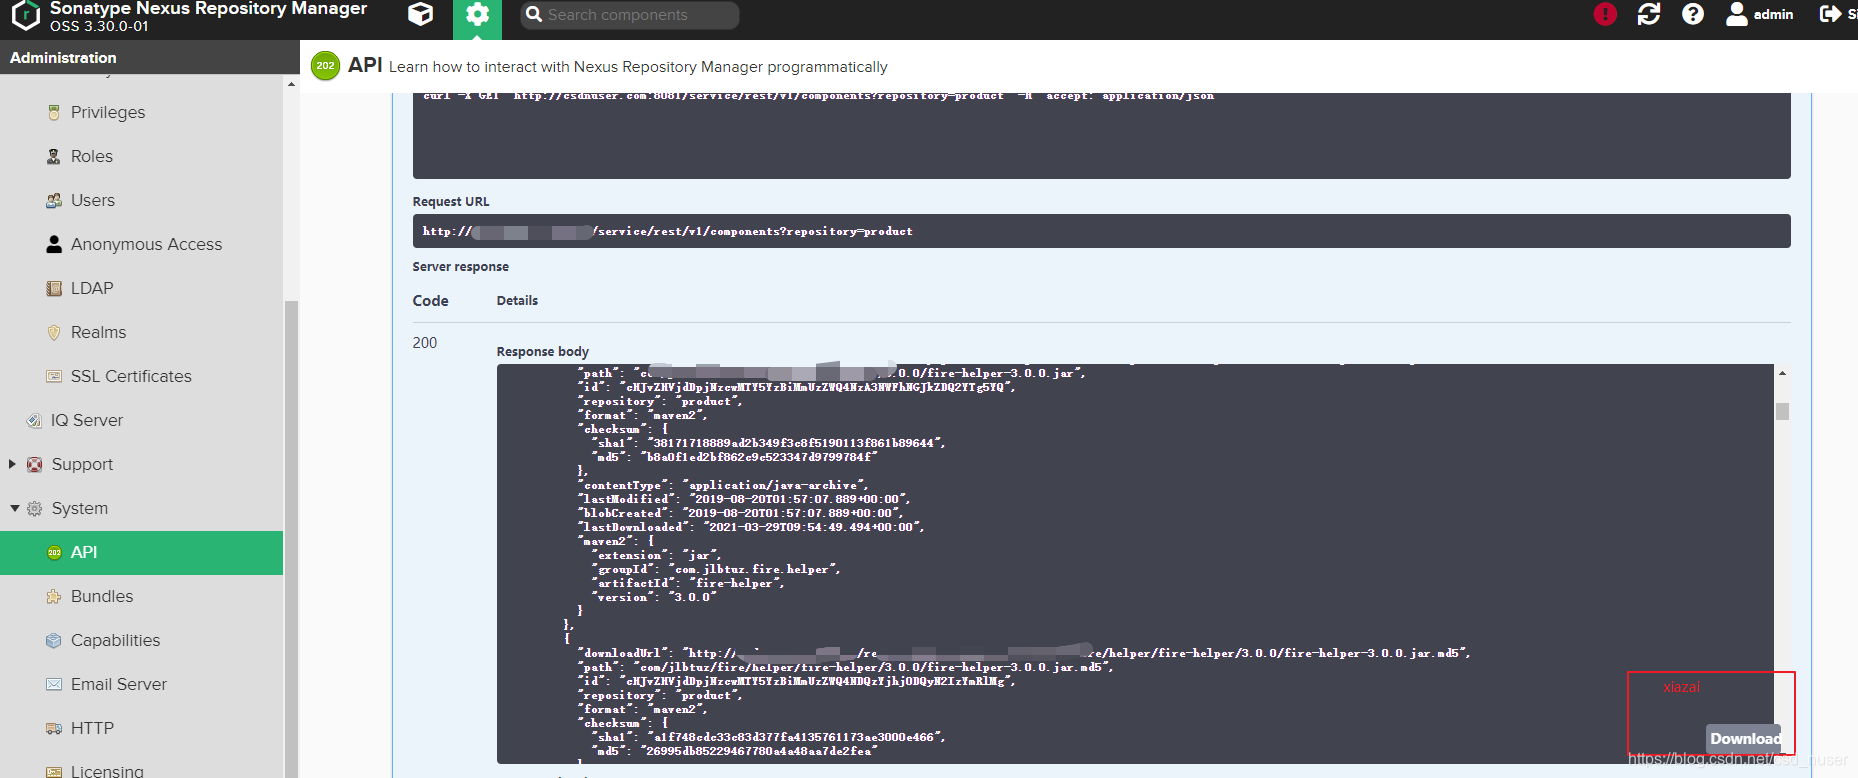
Task: Click the sidebar scrollbar thumb
Action: tap(291, 538)
